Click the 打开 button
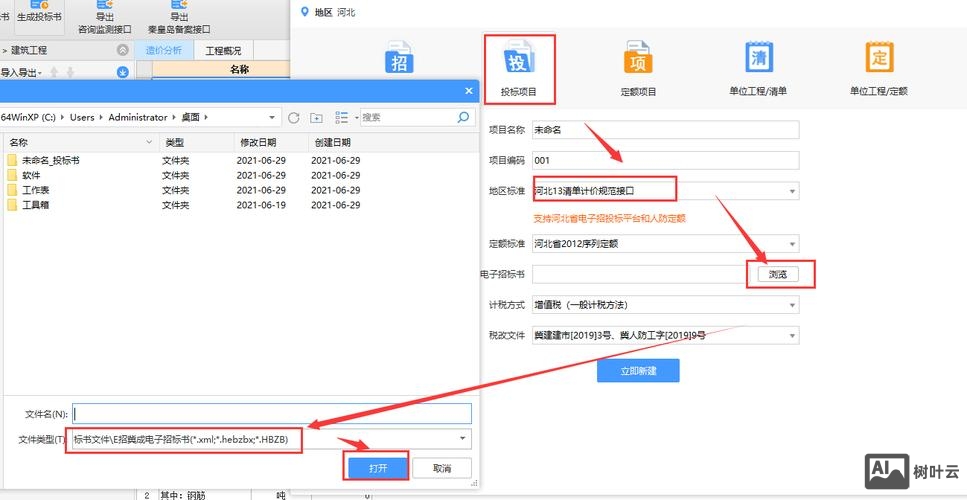 [x=377, y=468]
